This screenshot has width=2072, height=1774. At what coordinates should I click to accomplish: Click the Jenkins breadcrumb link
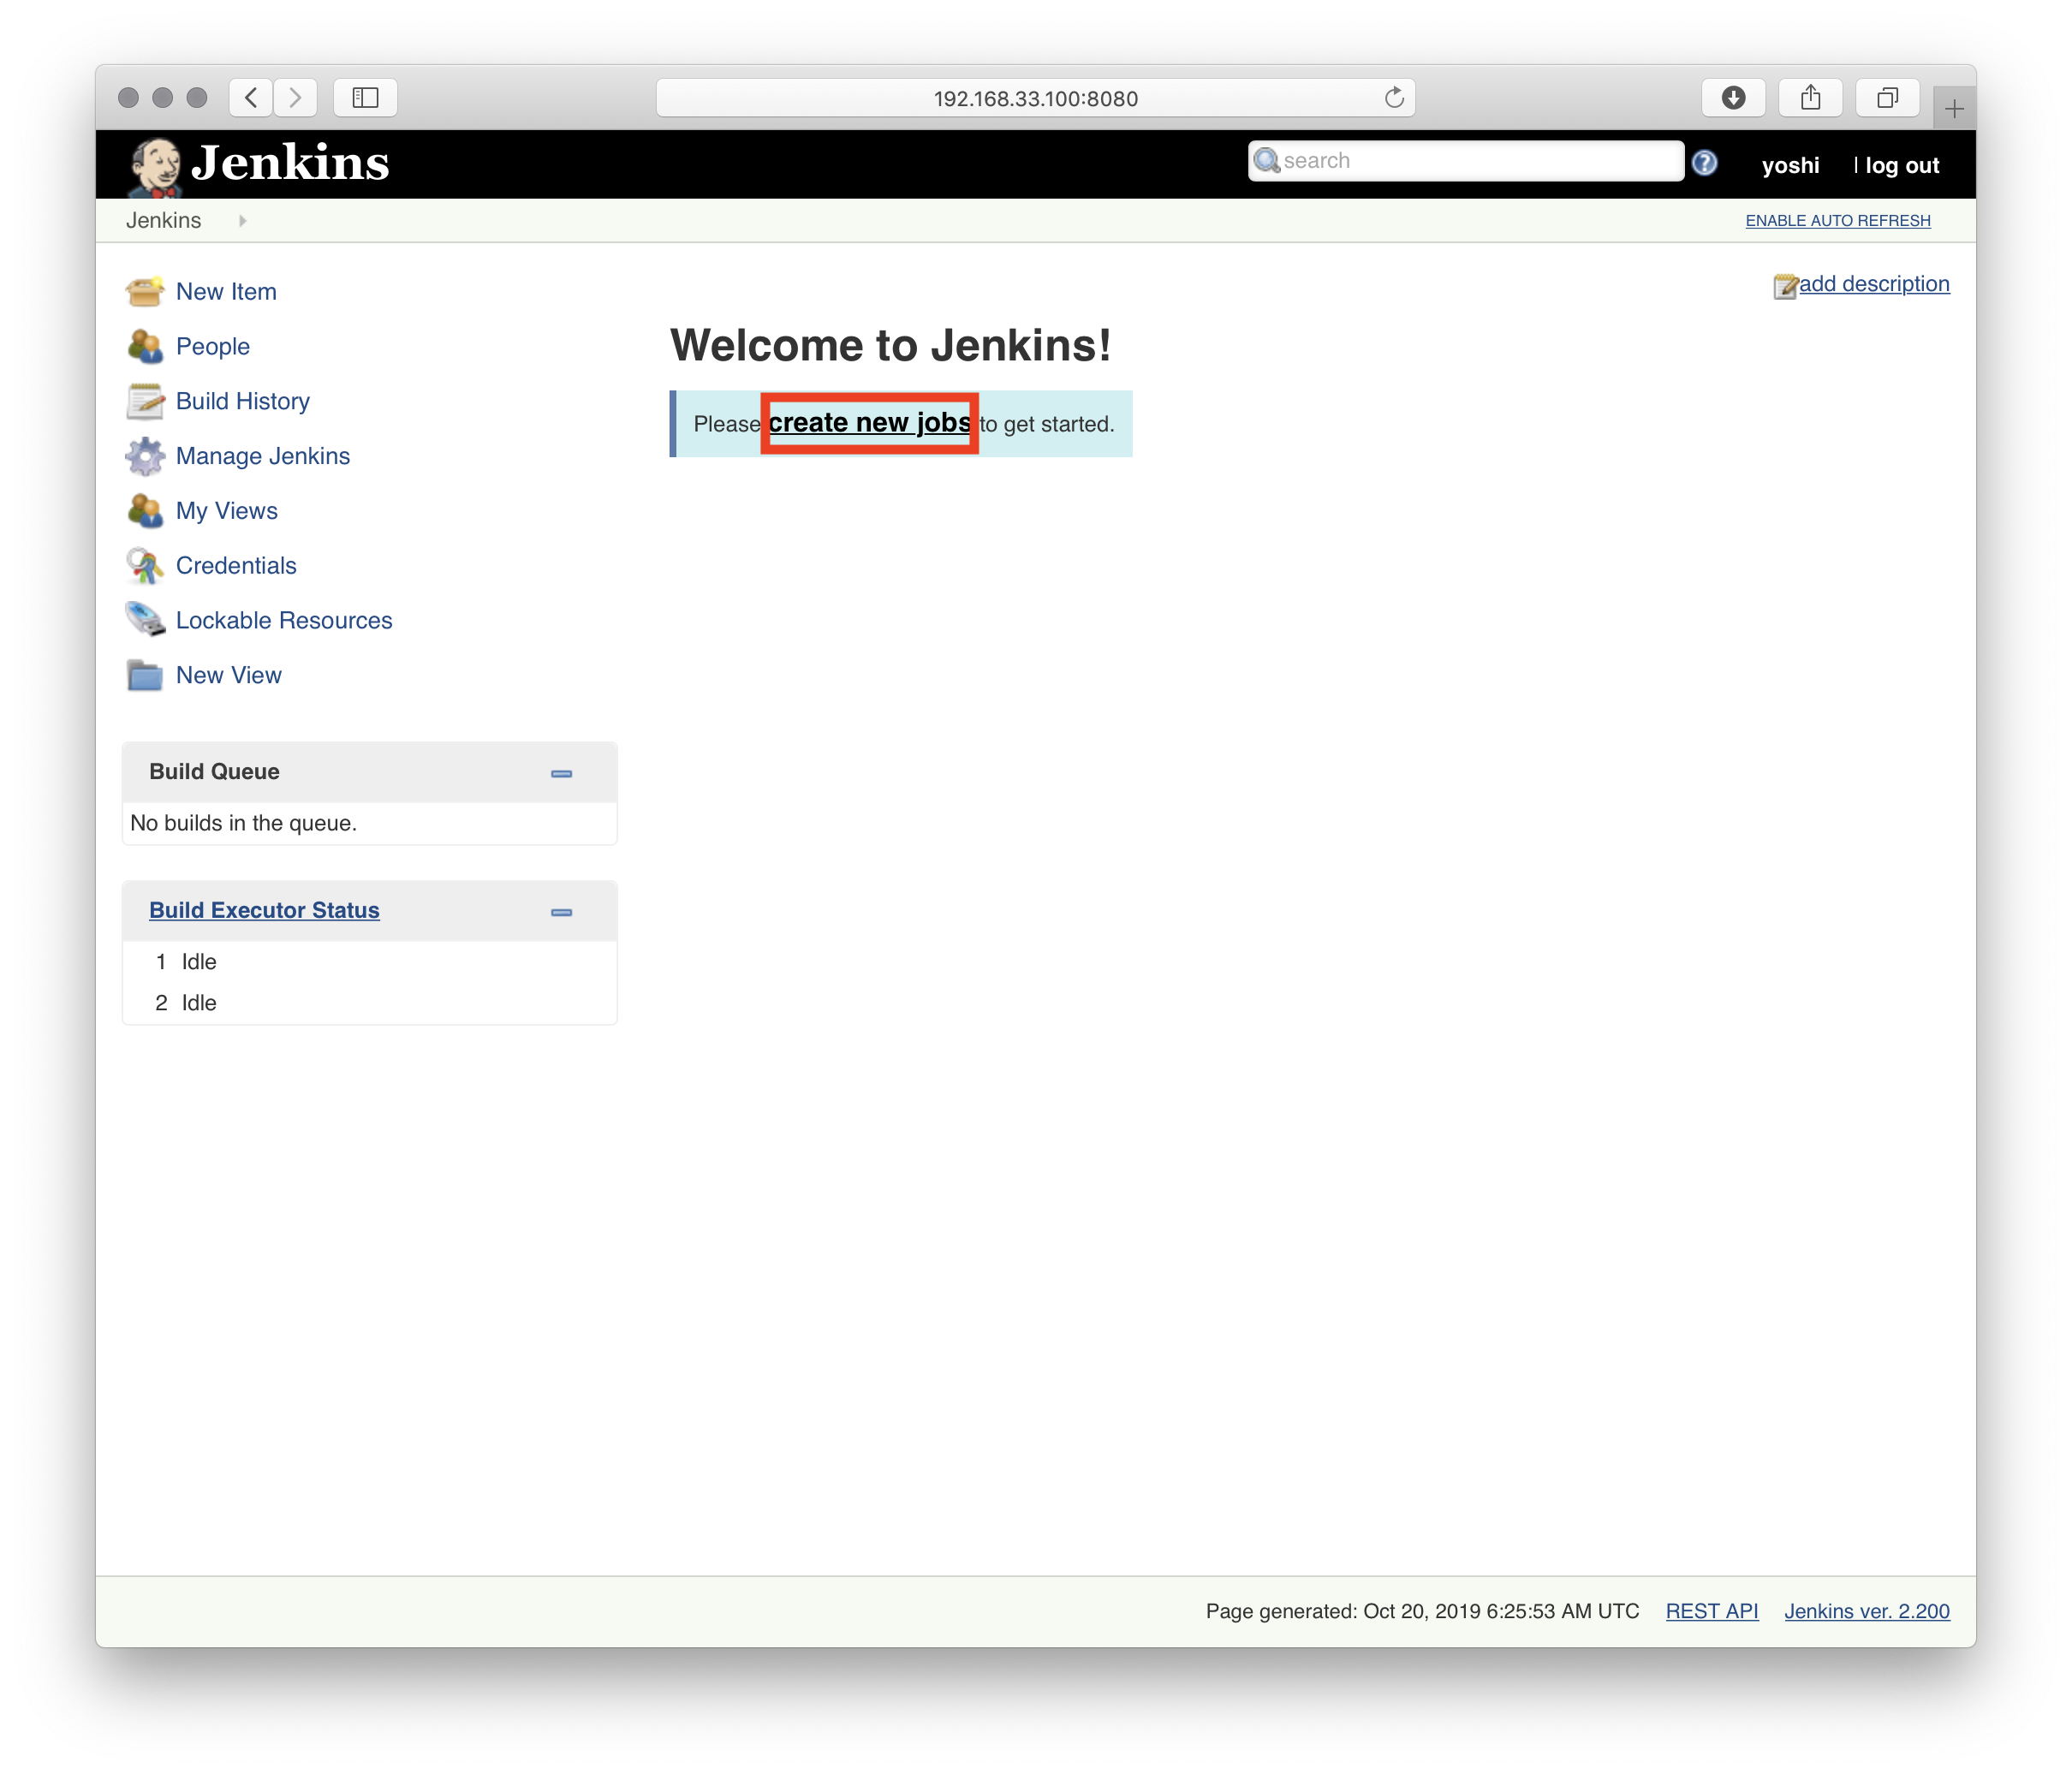point(163,221)
